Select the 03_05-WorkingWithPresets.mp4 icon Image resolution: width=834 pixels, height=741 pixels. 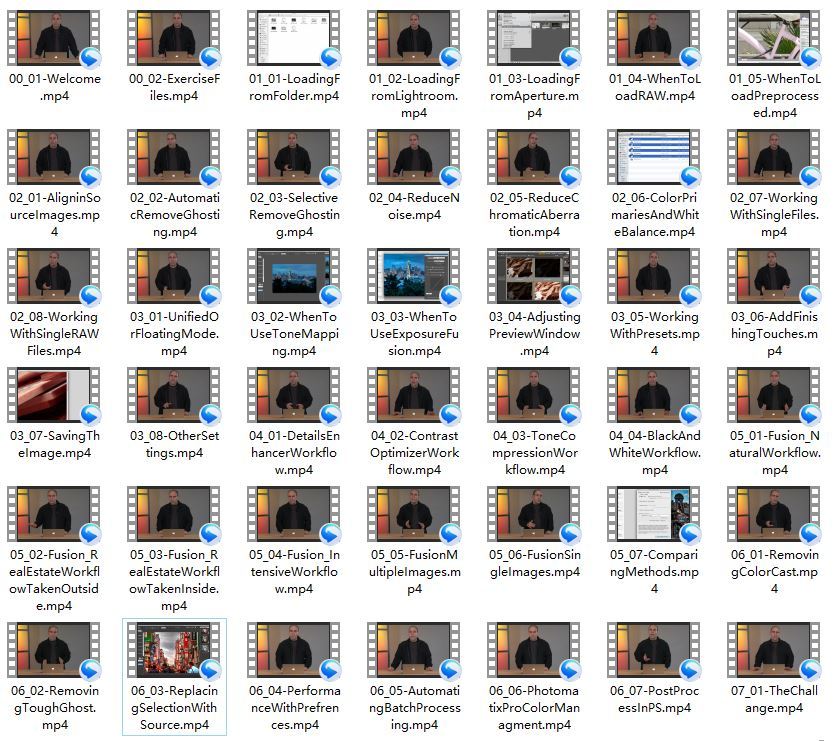pos(654,277)
